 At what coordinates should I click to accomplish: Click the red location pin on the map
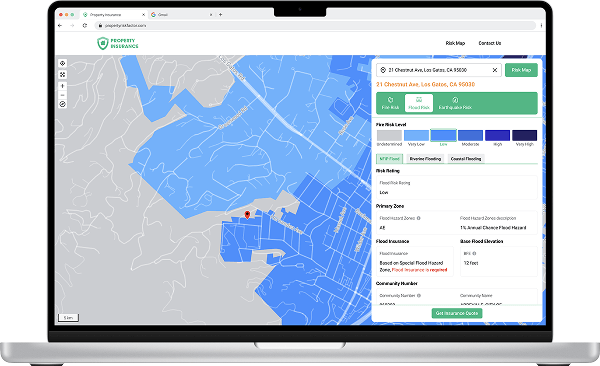tap(247, 215)
